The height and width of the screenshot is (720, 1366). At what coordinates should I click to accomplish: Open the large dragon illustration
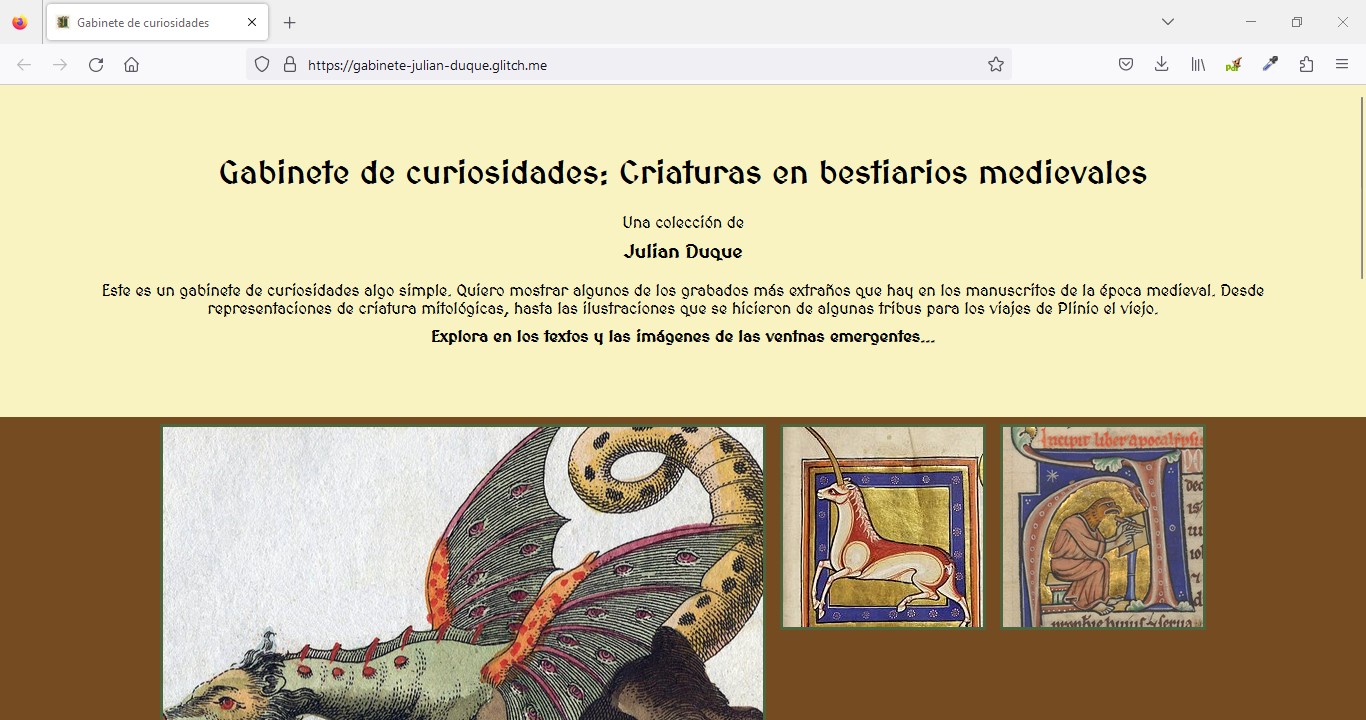[463, 573]
